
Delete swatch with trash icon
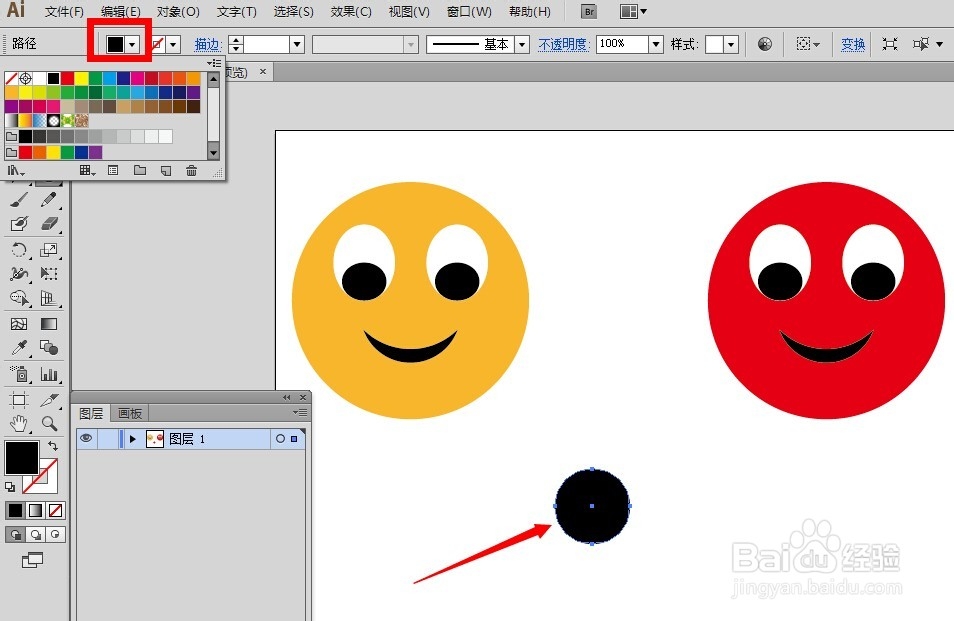(191, 171)
